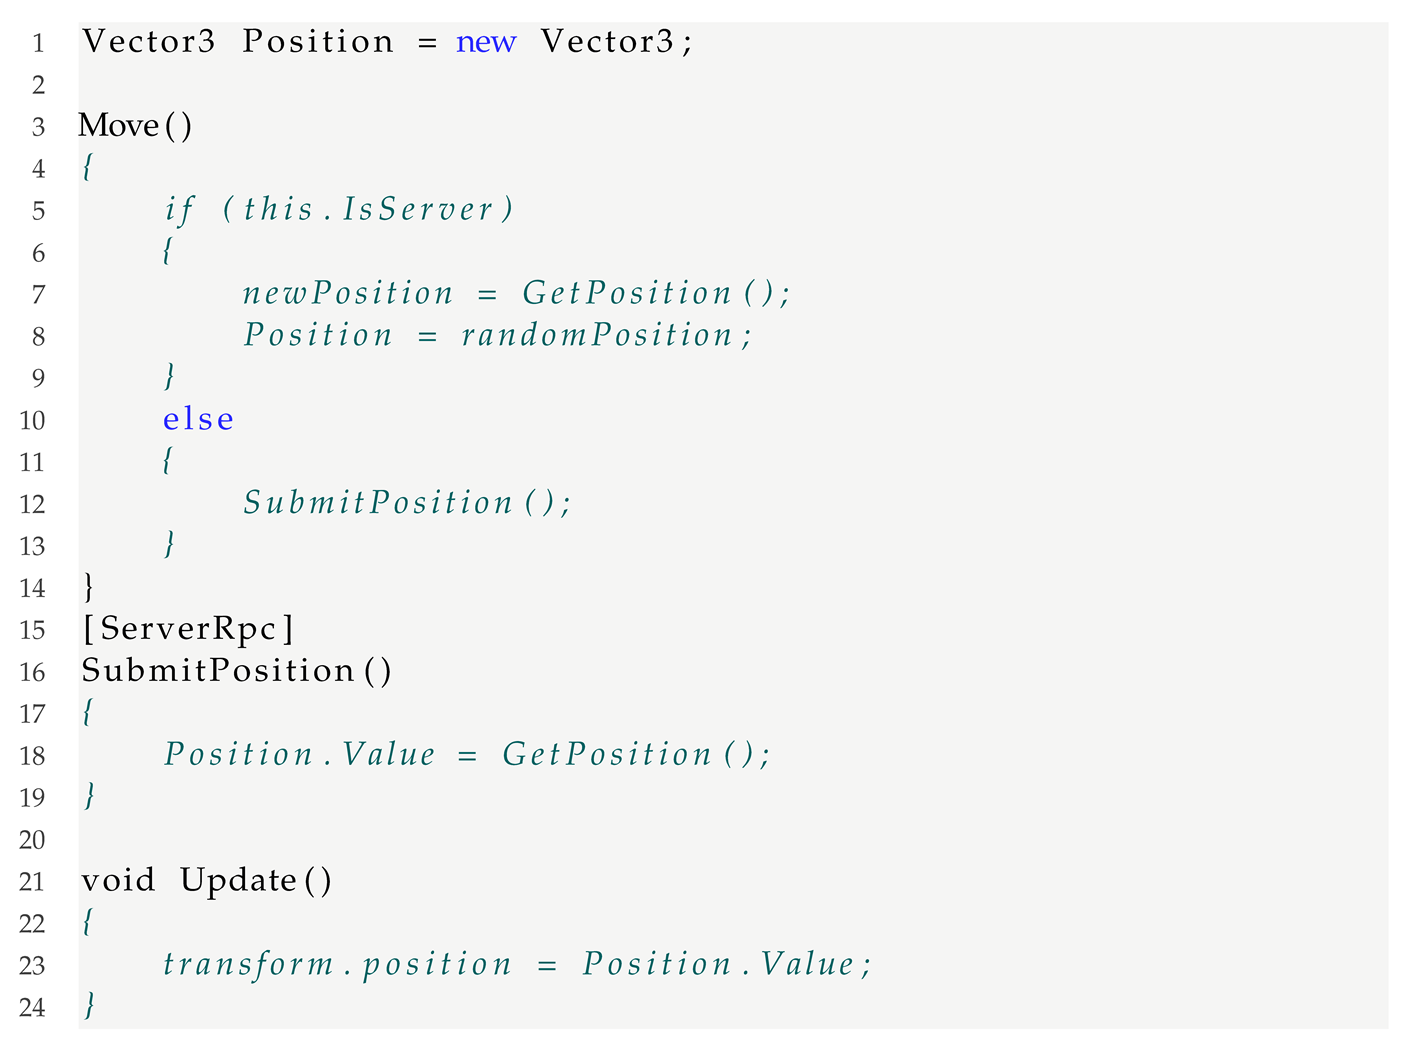Viewport: 1409px width, 1048px height.
Task: Click 'transform.position' on line 23
Action: click(337, 965)
